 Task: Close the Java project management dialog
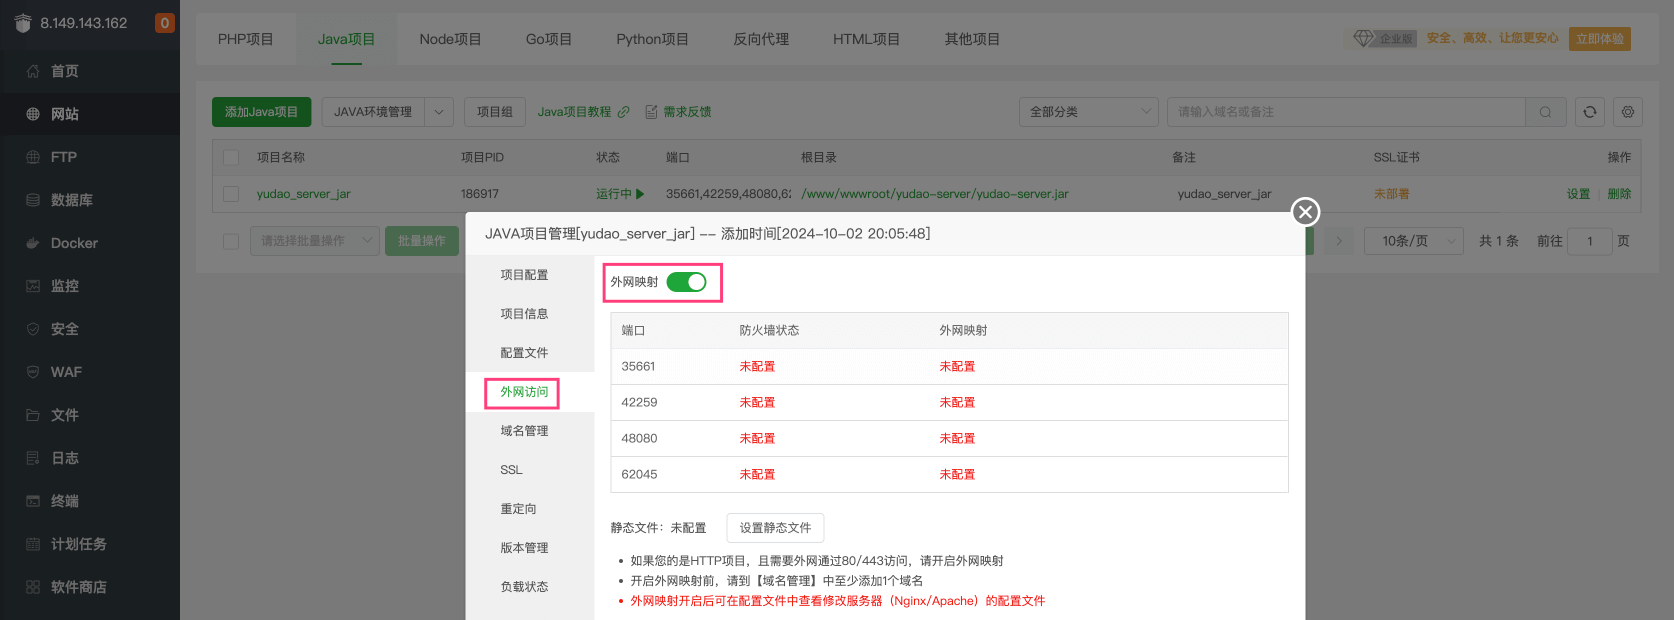point(1305,212)
